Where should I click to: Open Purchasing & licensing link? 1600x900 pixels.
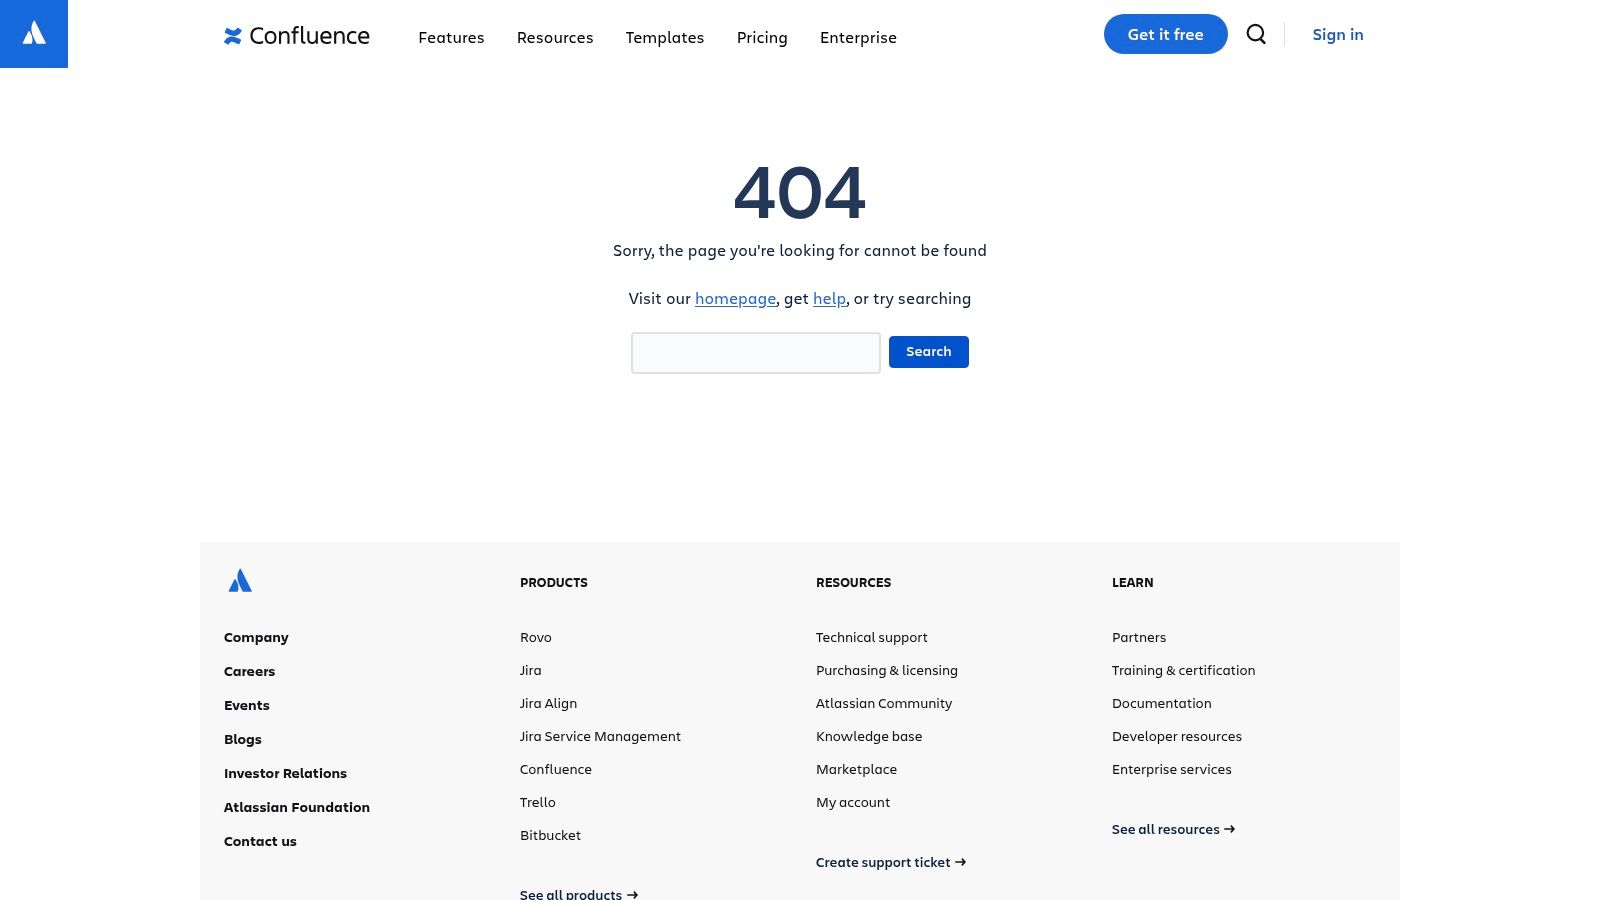pos(887,670)
